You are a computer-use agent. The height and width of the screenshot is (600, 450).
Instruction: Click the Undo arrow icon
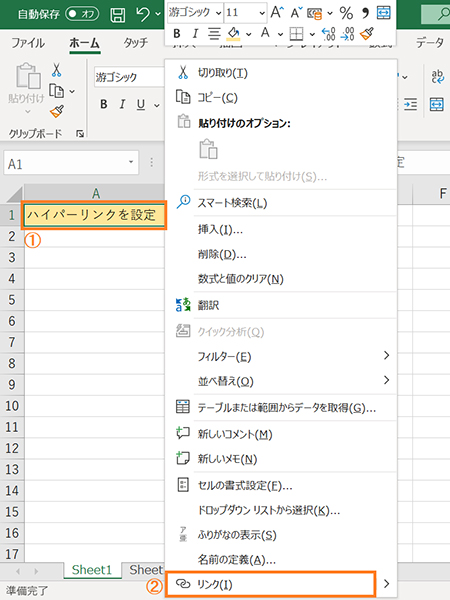143,14
